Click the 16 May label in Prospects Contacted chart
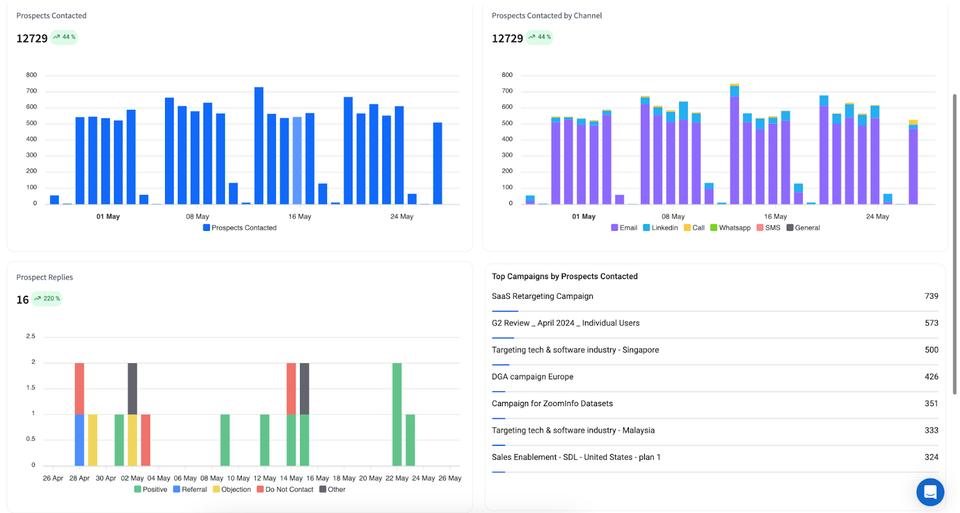The height and width of the screenshot is (513, 960). (300, 217)
